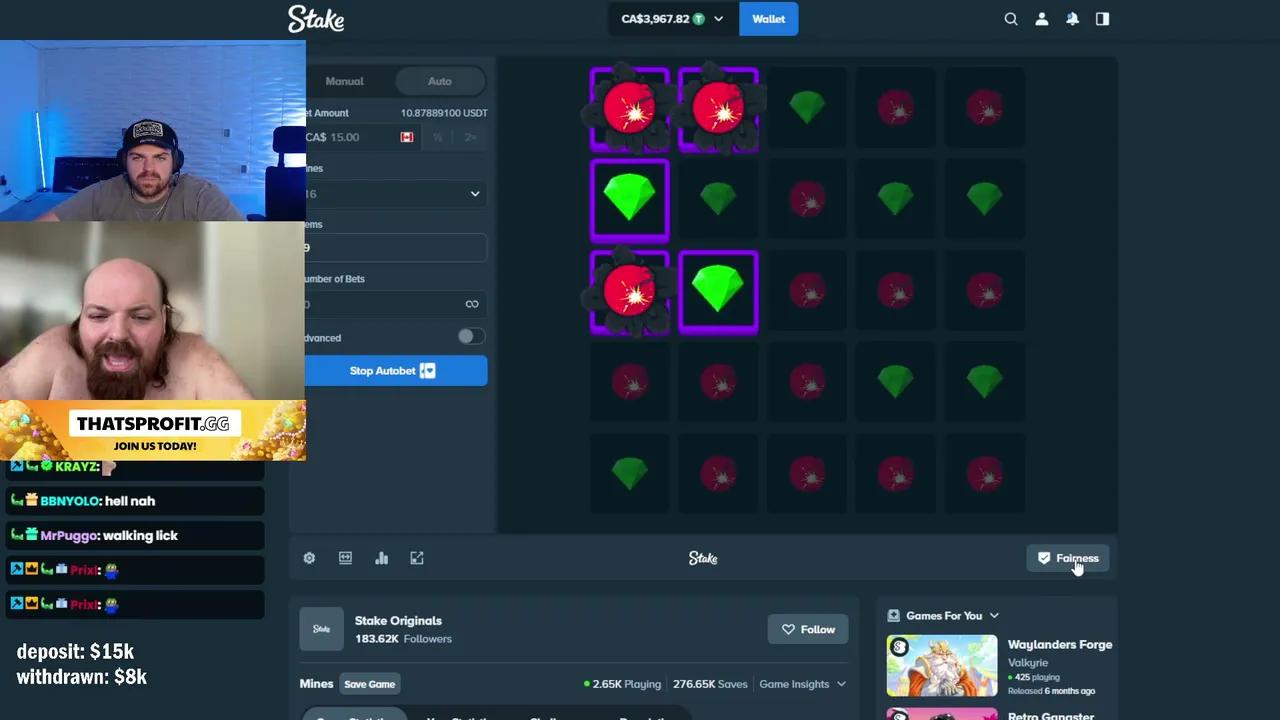Pop out the game with arrow icon

(x=417, y=558)
